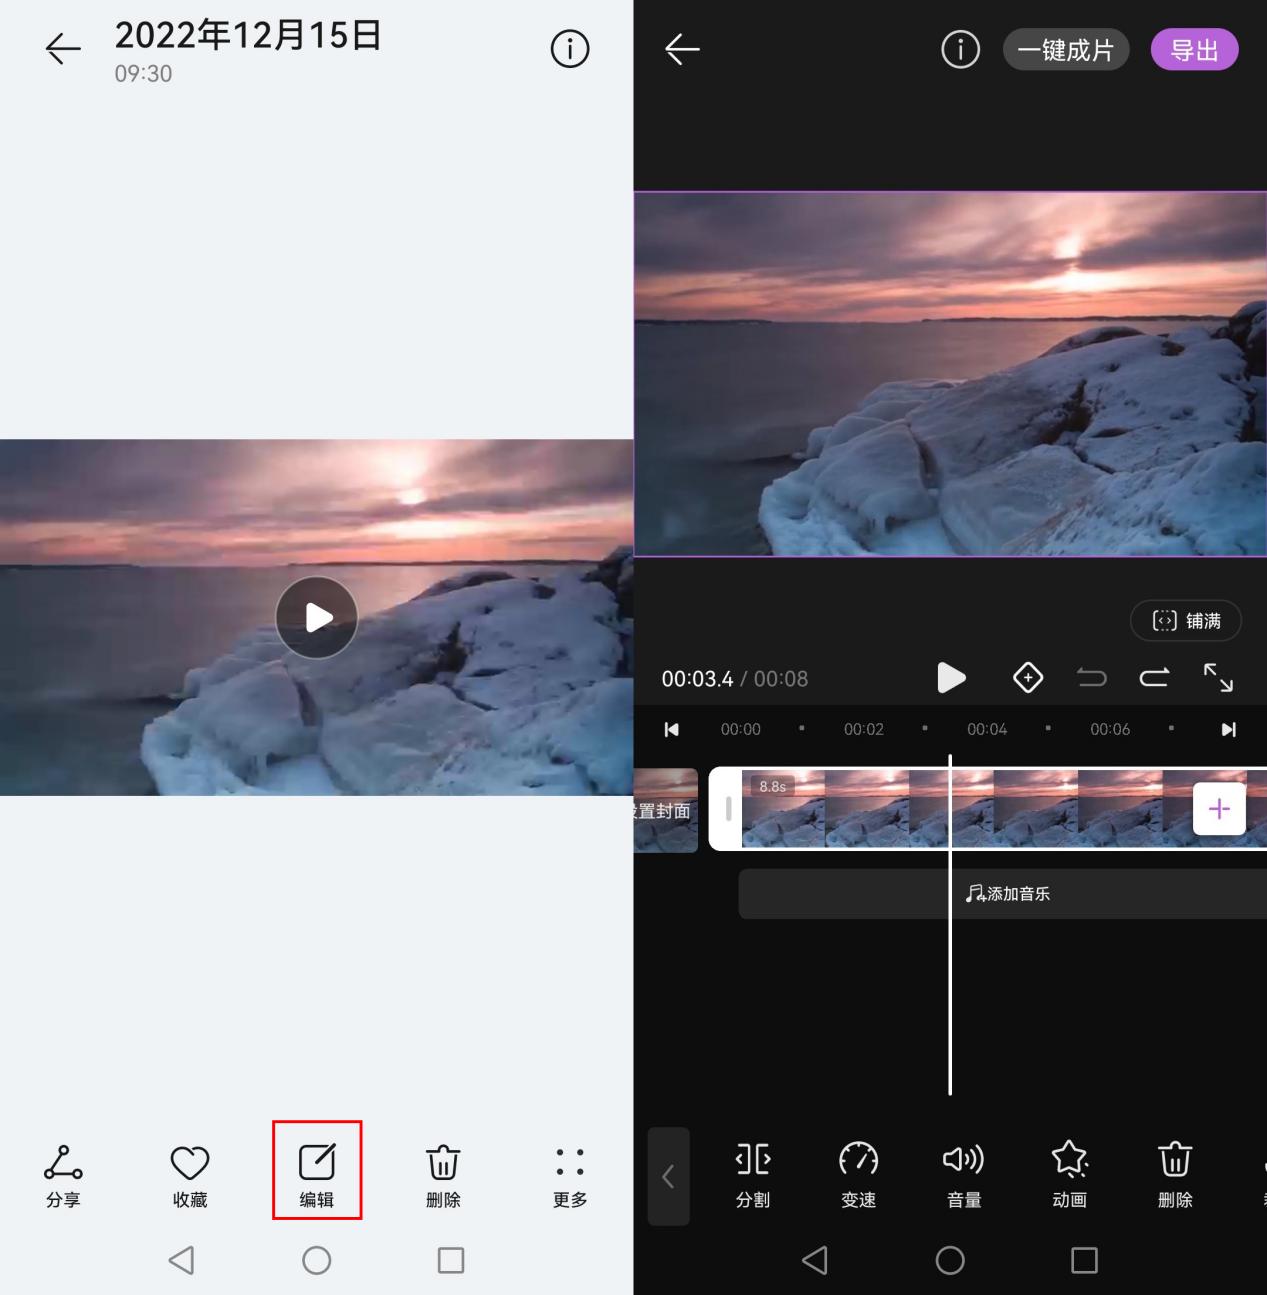Screen dimensions: 1267x1295
Task: Undo the last edit
Action: click(1092, 678)
